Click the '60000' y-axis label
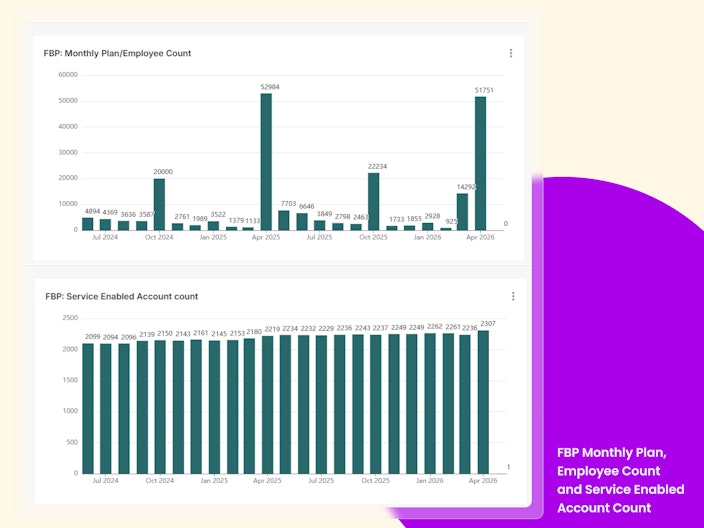Image resolution: width=704 pixels, height=528 pixels. pyautogui.click(x=68, y=75)
